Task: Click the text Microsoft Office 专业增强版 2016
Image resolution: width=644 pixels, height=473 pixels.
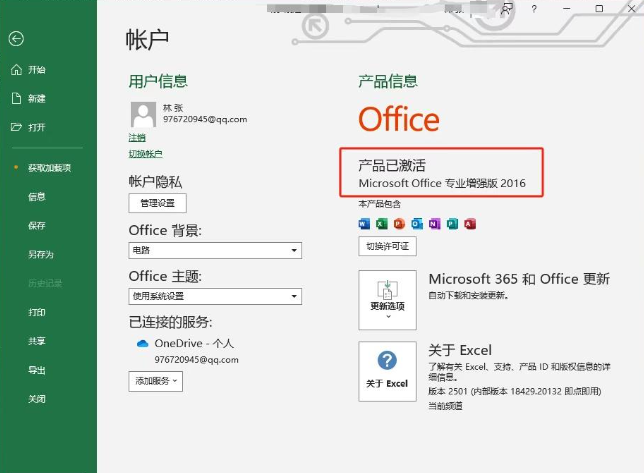Action: tap(442, 183)
